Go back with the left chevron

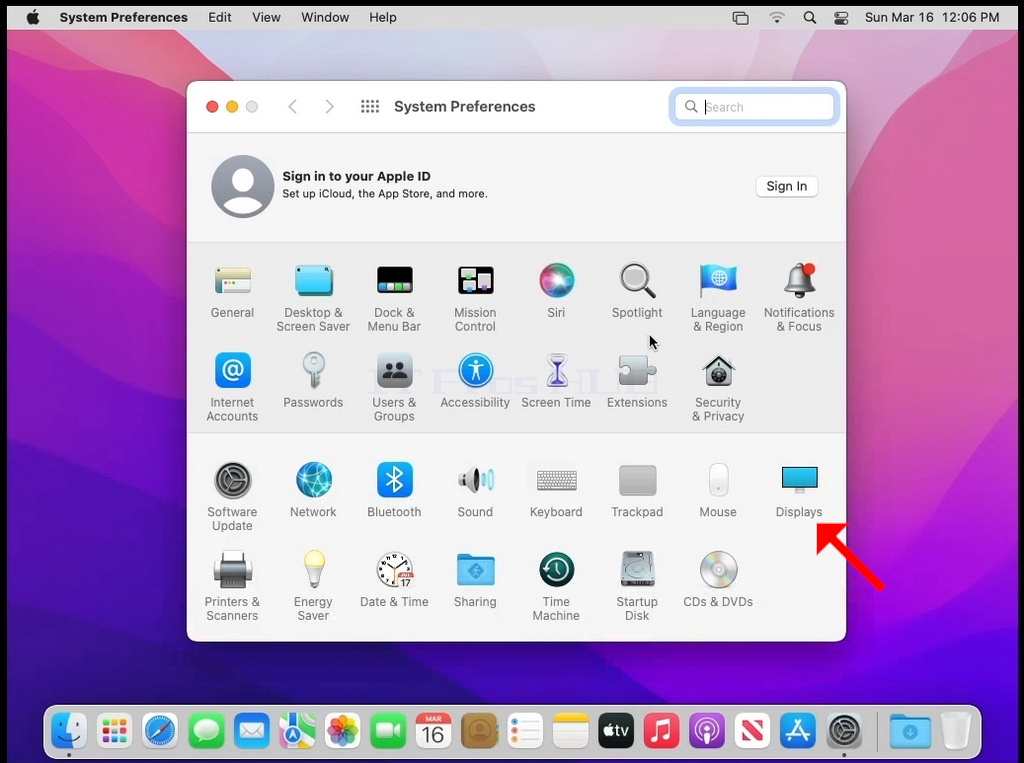(x=293, y=106)
